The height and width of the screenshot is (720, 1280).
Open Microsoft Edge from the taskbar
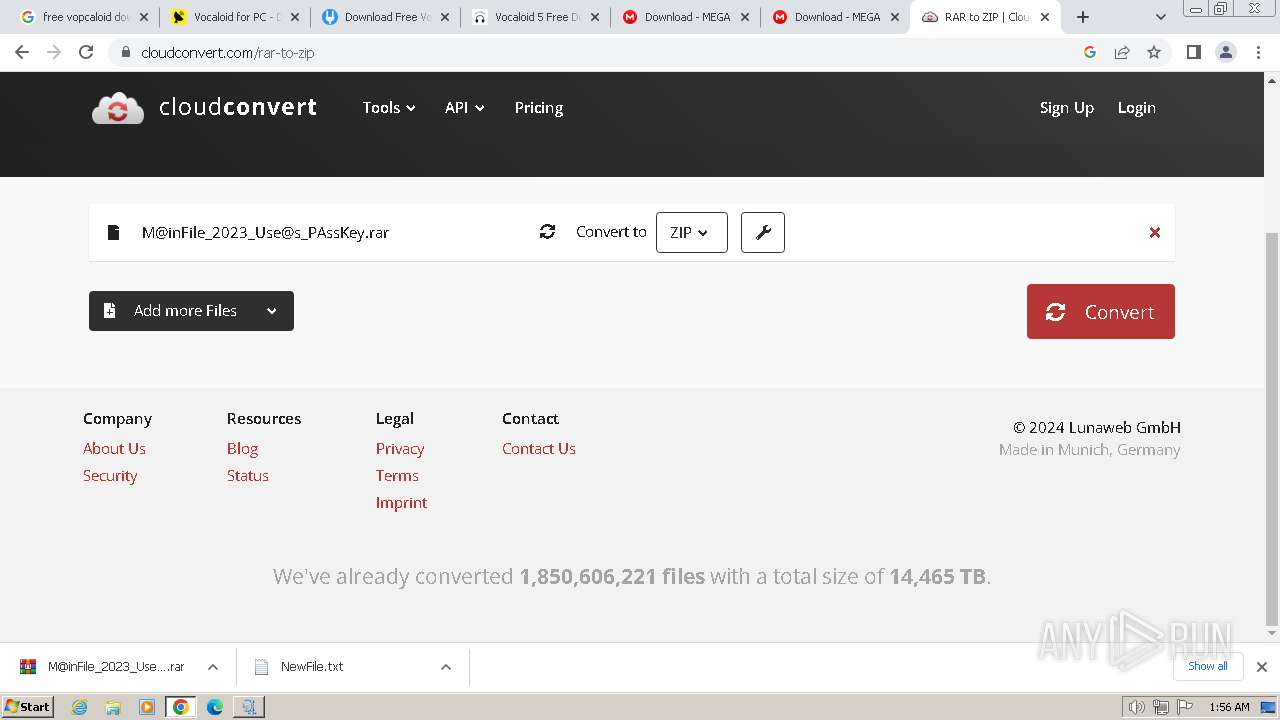tap(215, 707)
